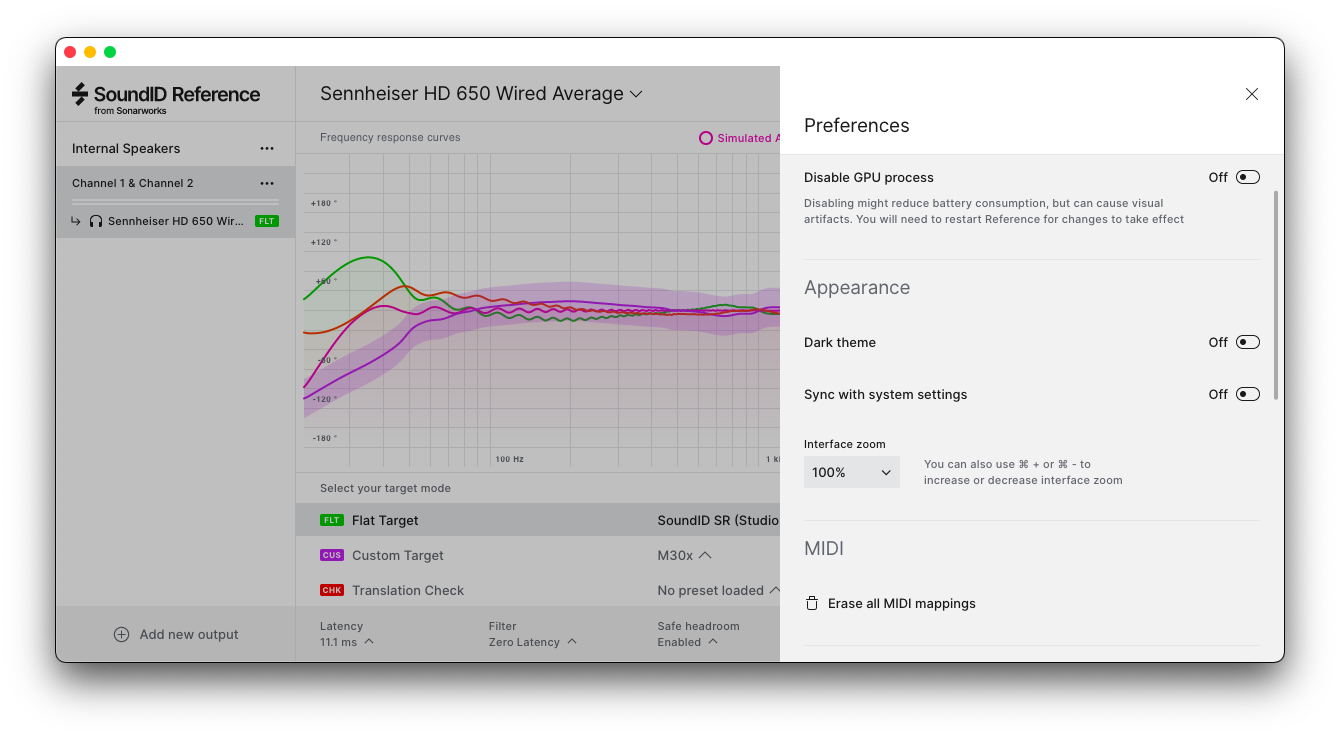Click the trash icon to erase MIDI mappings
Screen dimensions: 1340x736
point(812,604)
